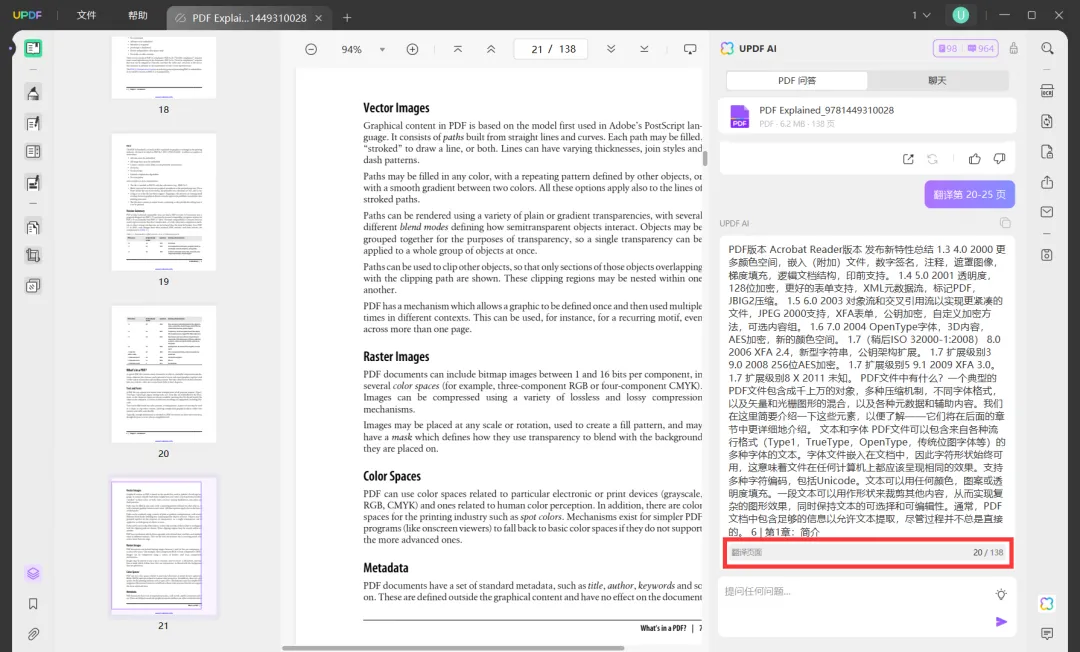Screen dimensions: 1080x652
Task: Zoom in using the plus icon
Action: pyautogui.click(x=414, y=47)
